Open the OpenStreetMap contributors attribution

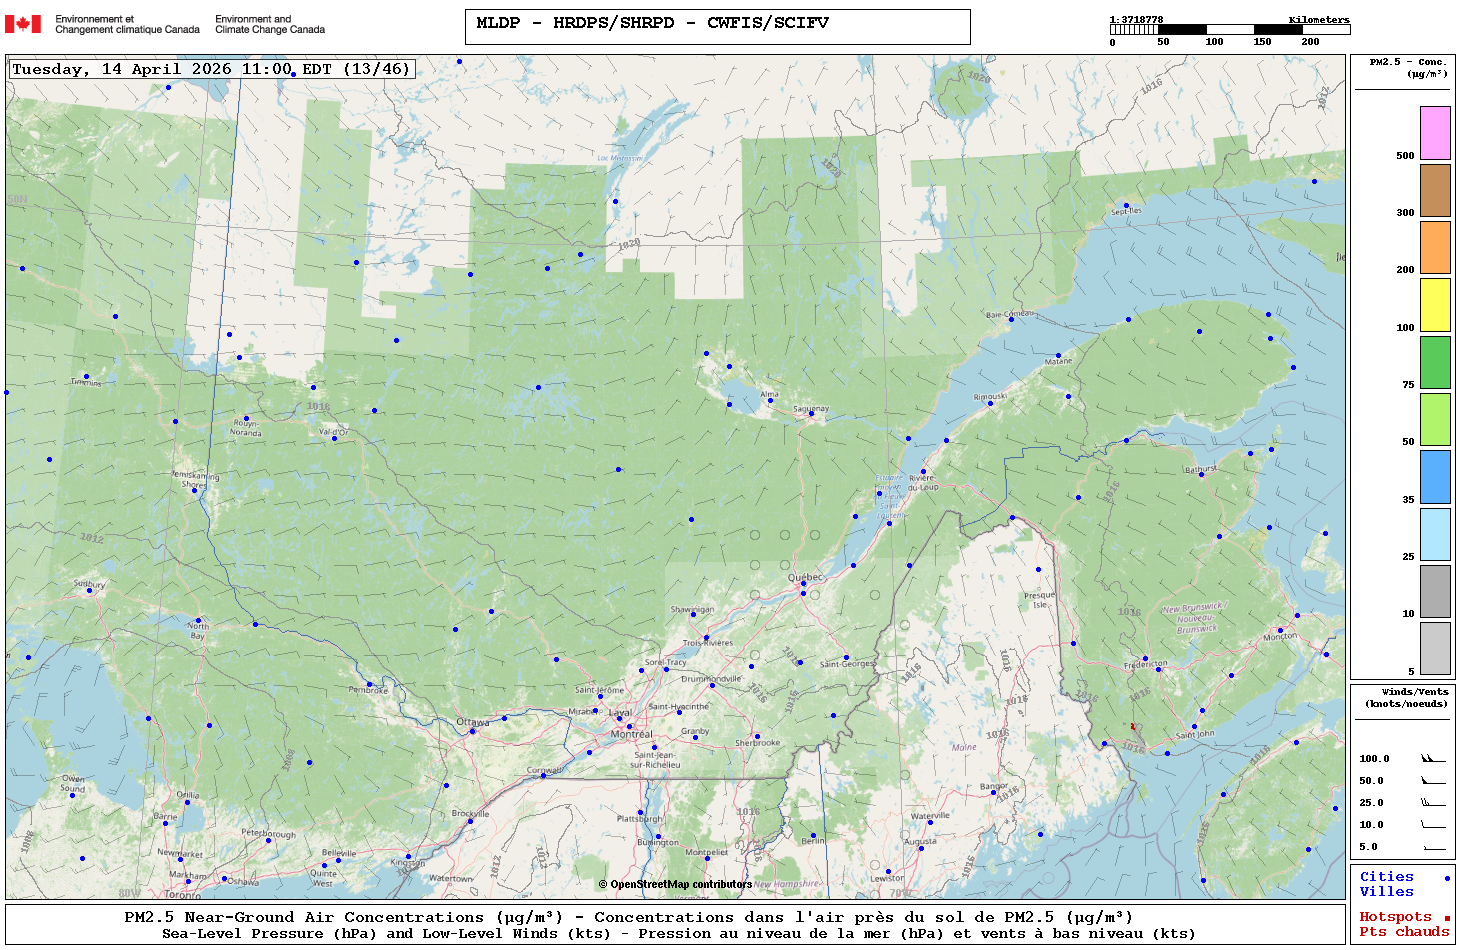coord(675,884)
